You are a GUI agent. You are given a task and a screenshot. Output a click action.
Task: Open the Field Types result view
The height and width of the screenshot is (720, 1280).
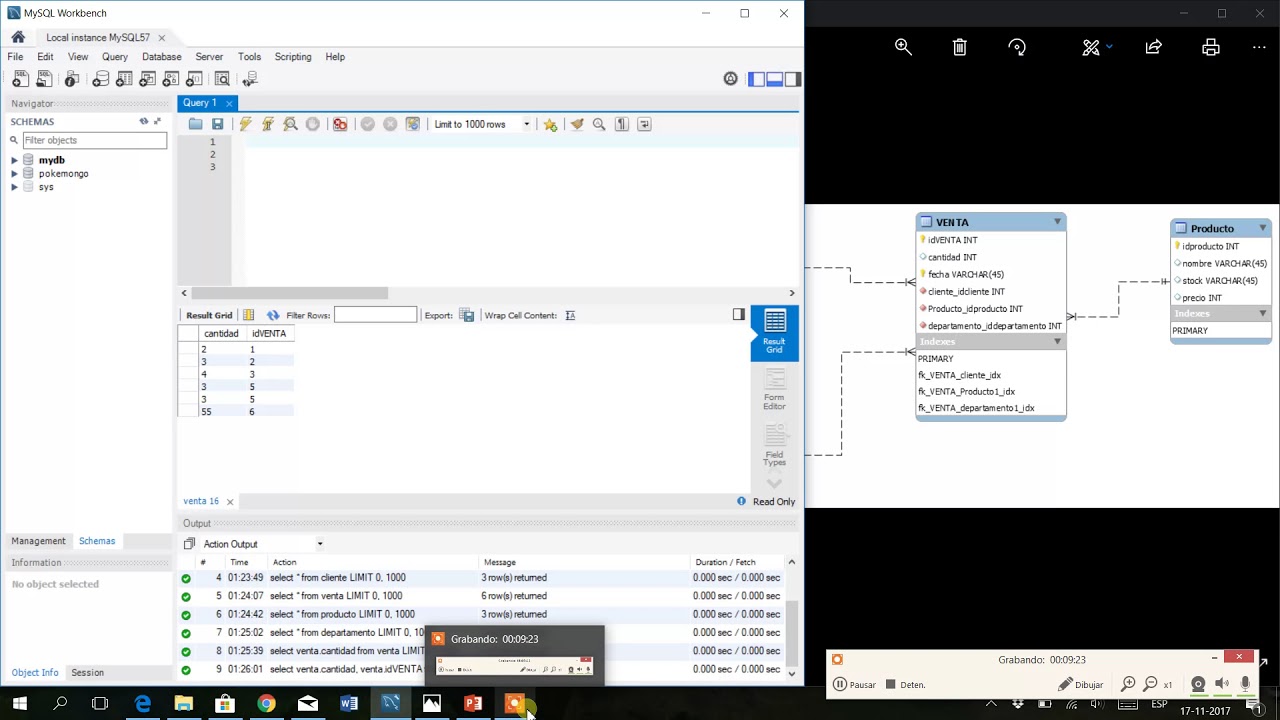[774, 444]
